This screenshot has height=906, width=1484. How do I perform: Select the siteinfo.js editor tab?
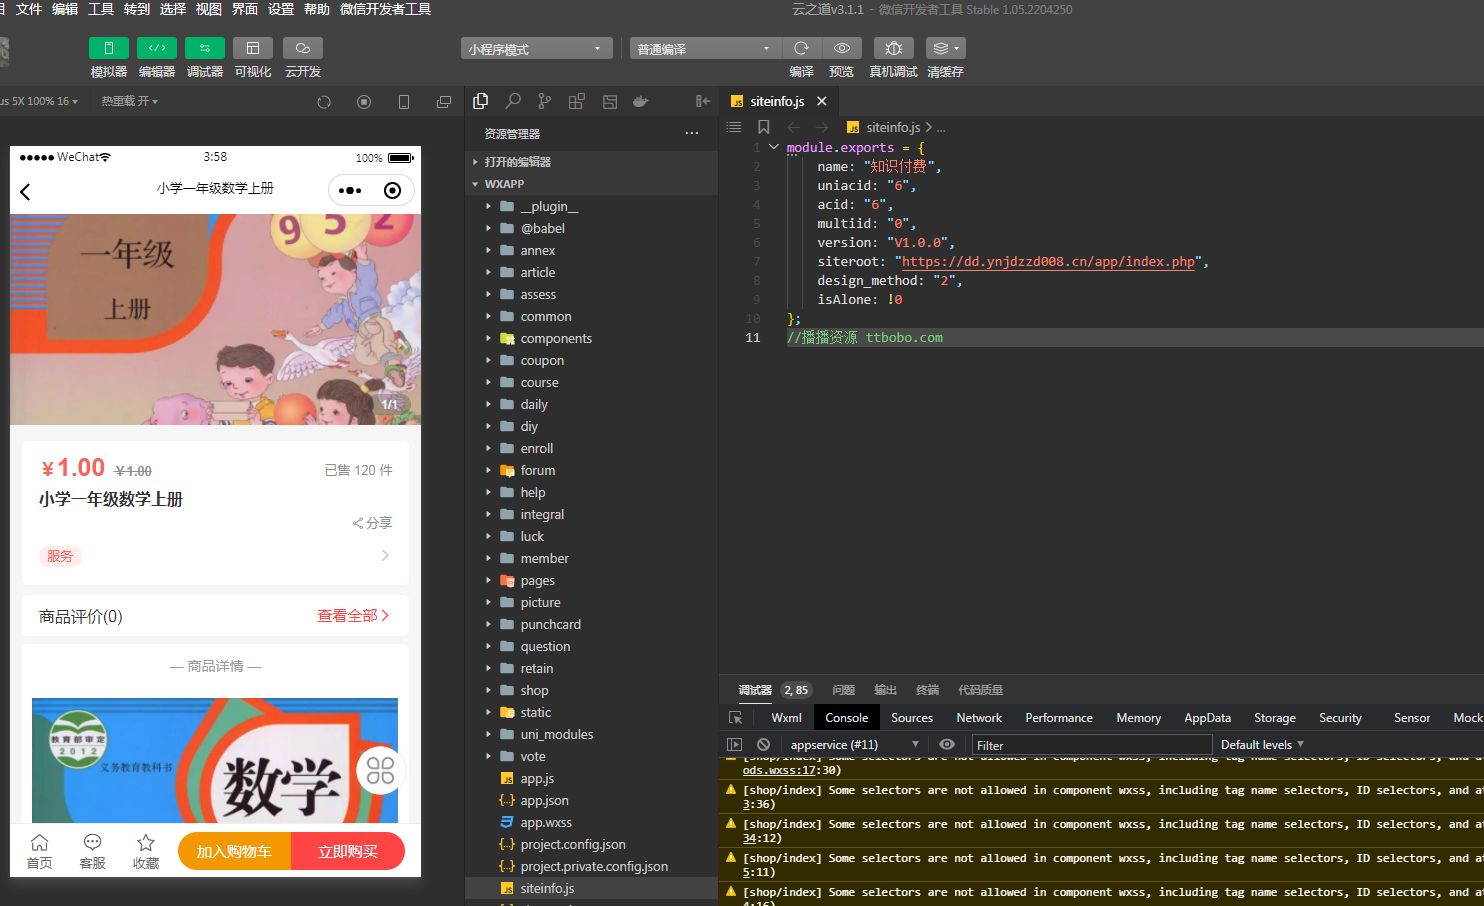click(777, 101)
